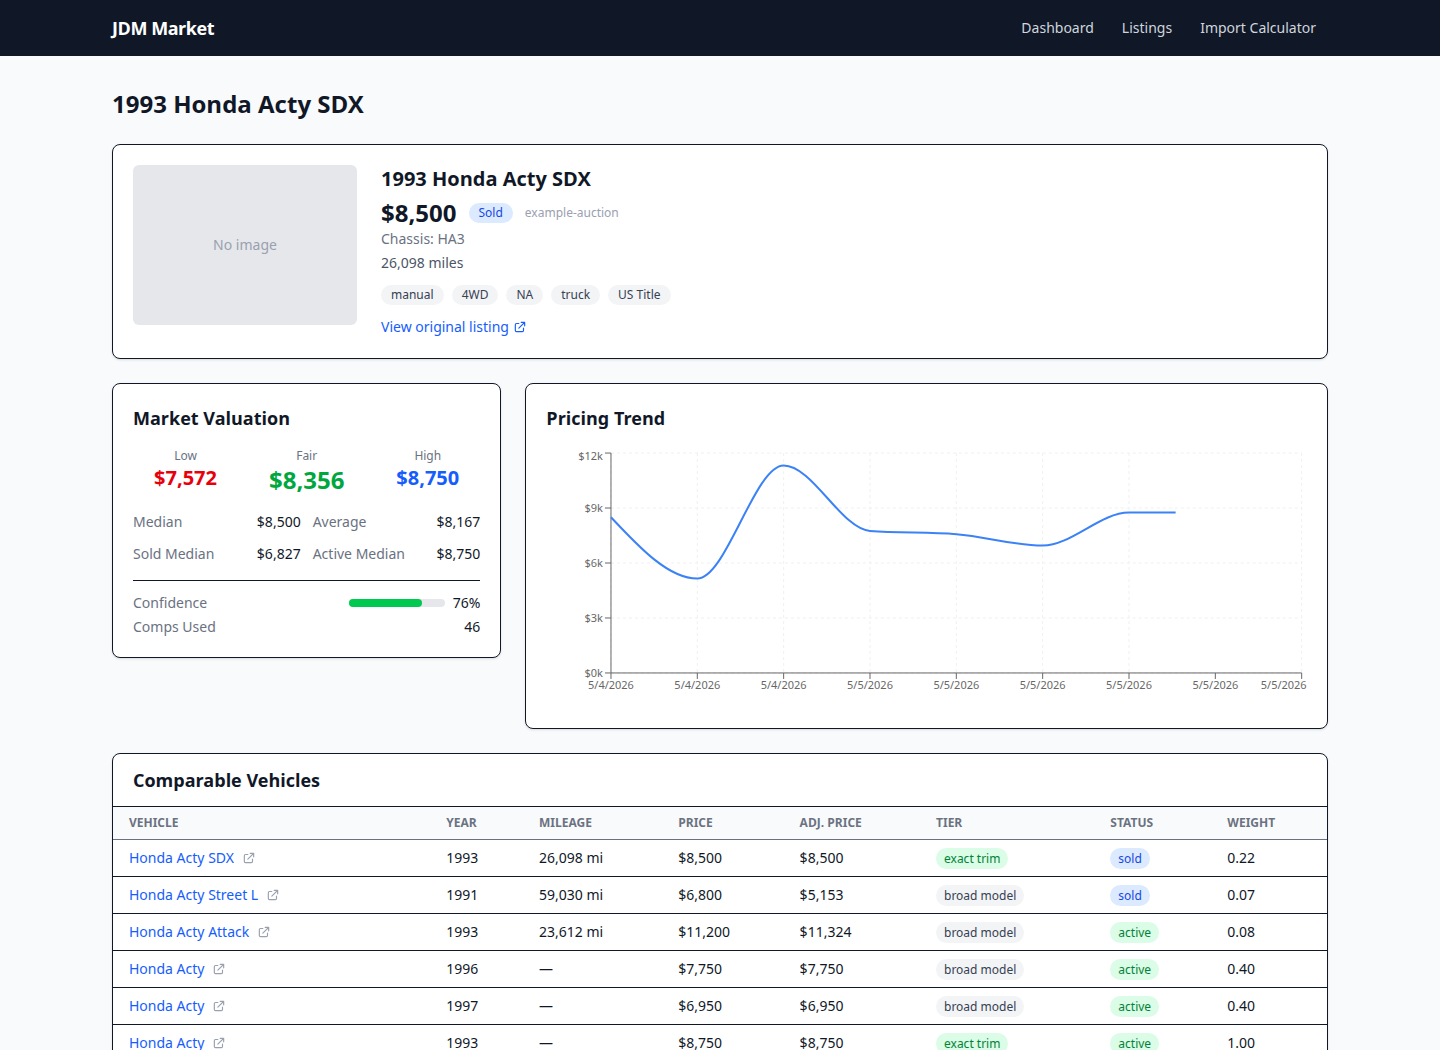Click external-link icon next to Honda Acty Attack

[x=264, y=932]
